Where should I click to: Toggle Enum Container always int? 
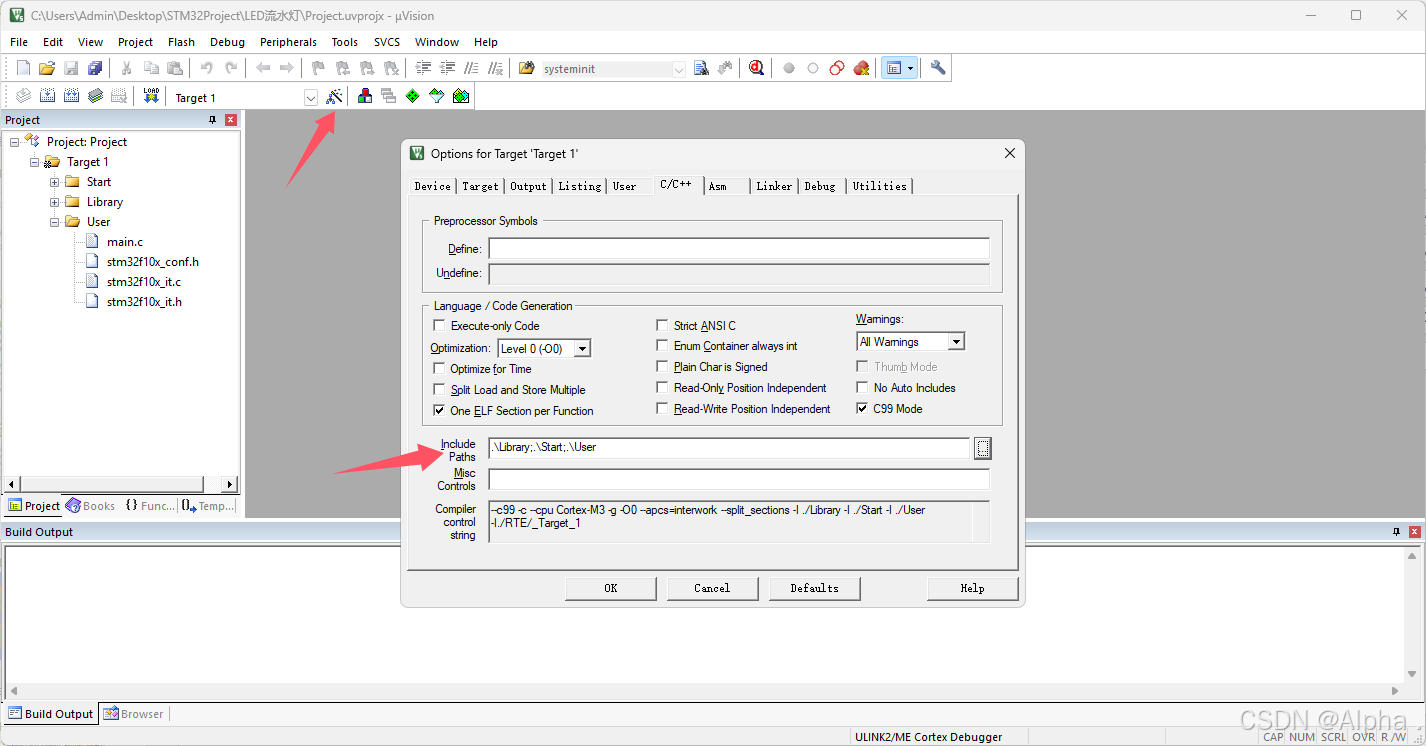point(662,346)
